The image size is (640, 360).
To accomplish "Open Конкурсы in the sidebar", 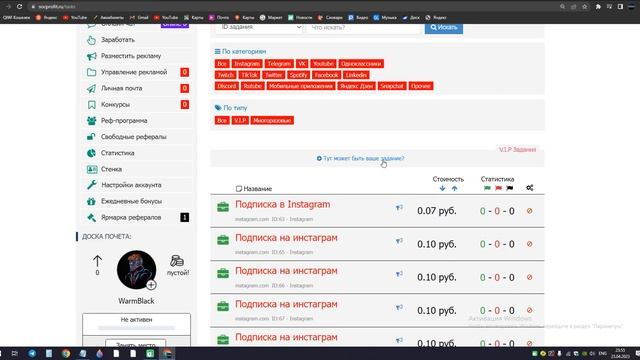I will point(115,104).
